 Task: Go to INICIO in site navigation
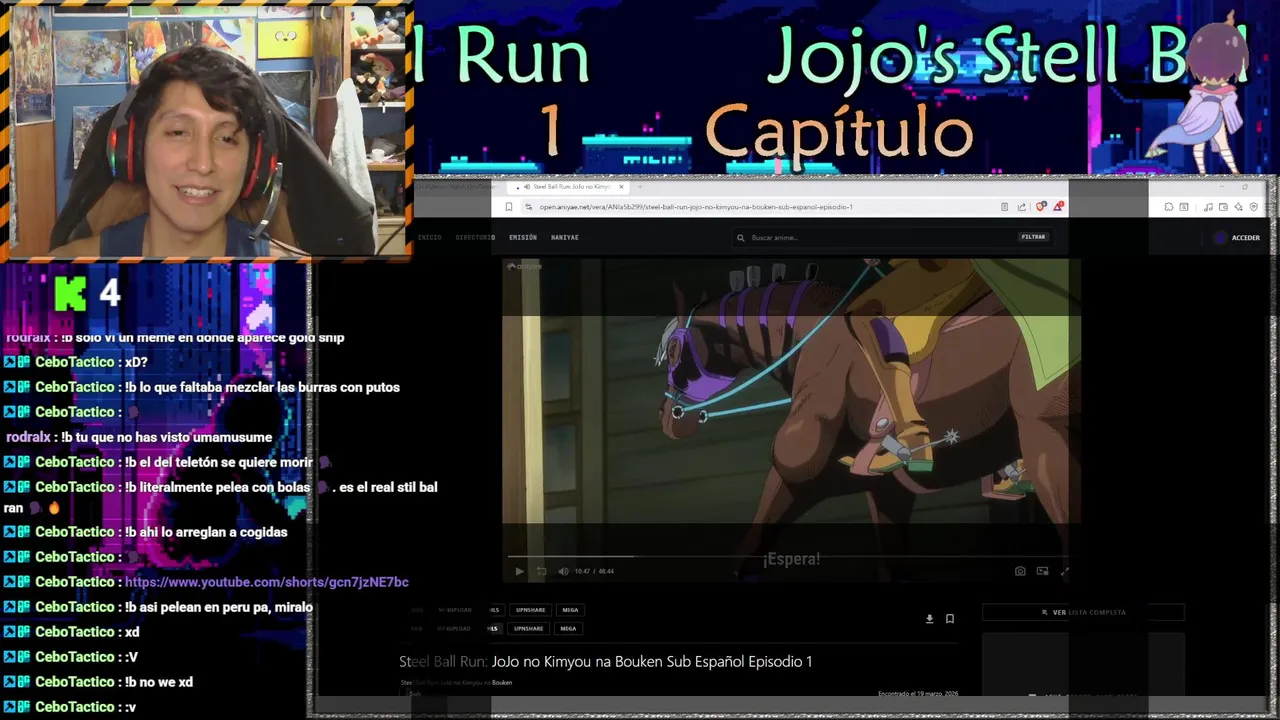(430, 238)
